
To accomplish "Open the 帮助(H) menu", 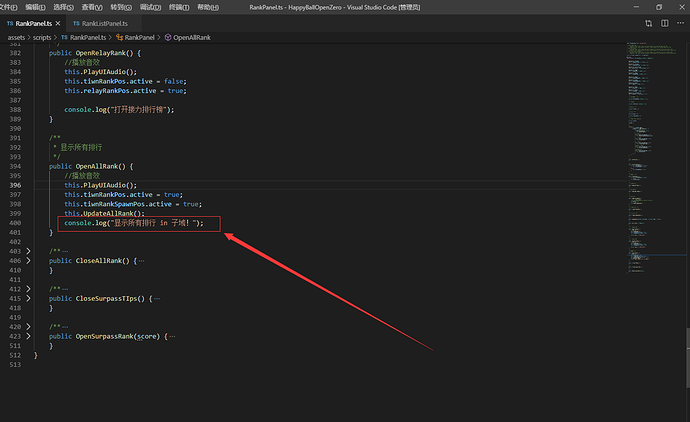I will pos(208,7).
